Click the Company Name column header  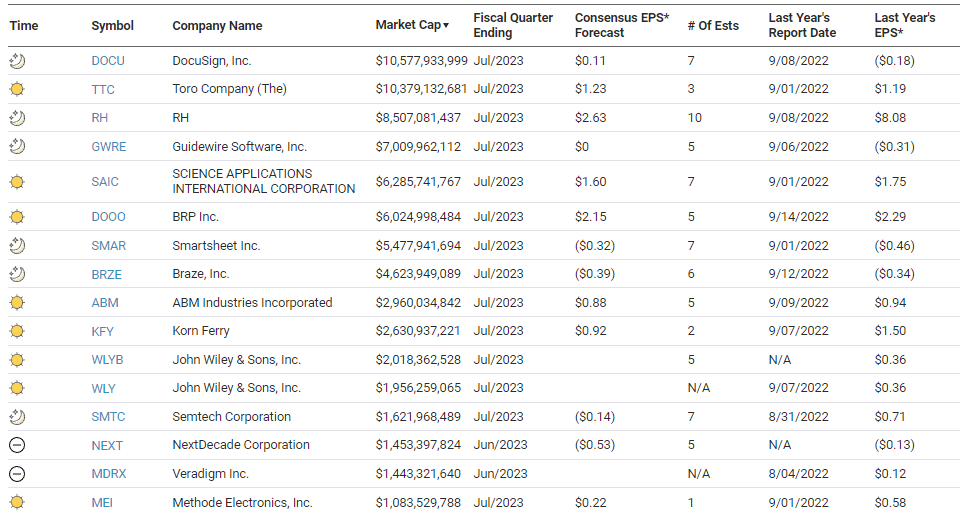point(217,25)
